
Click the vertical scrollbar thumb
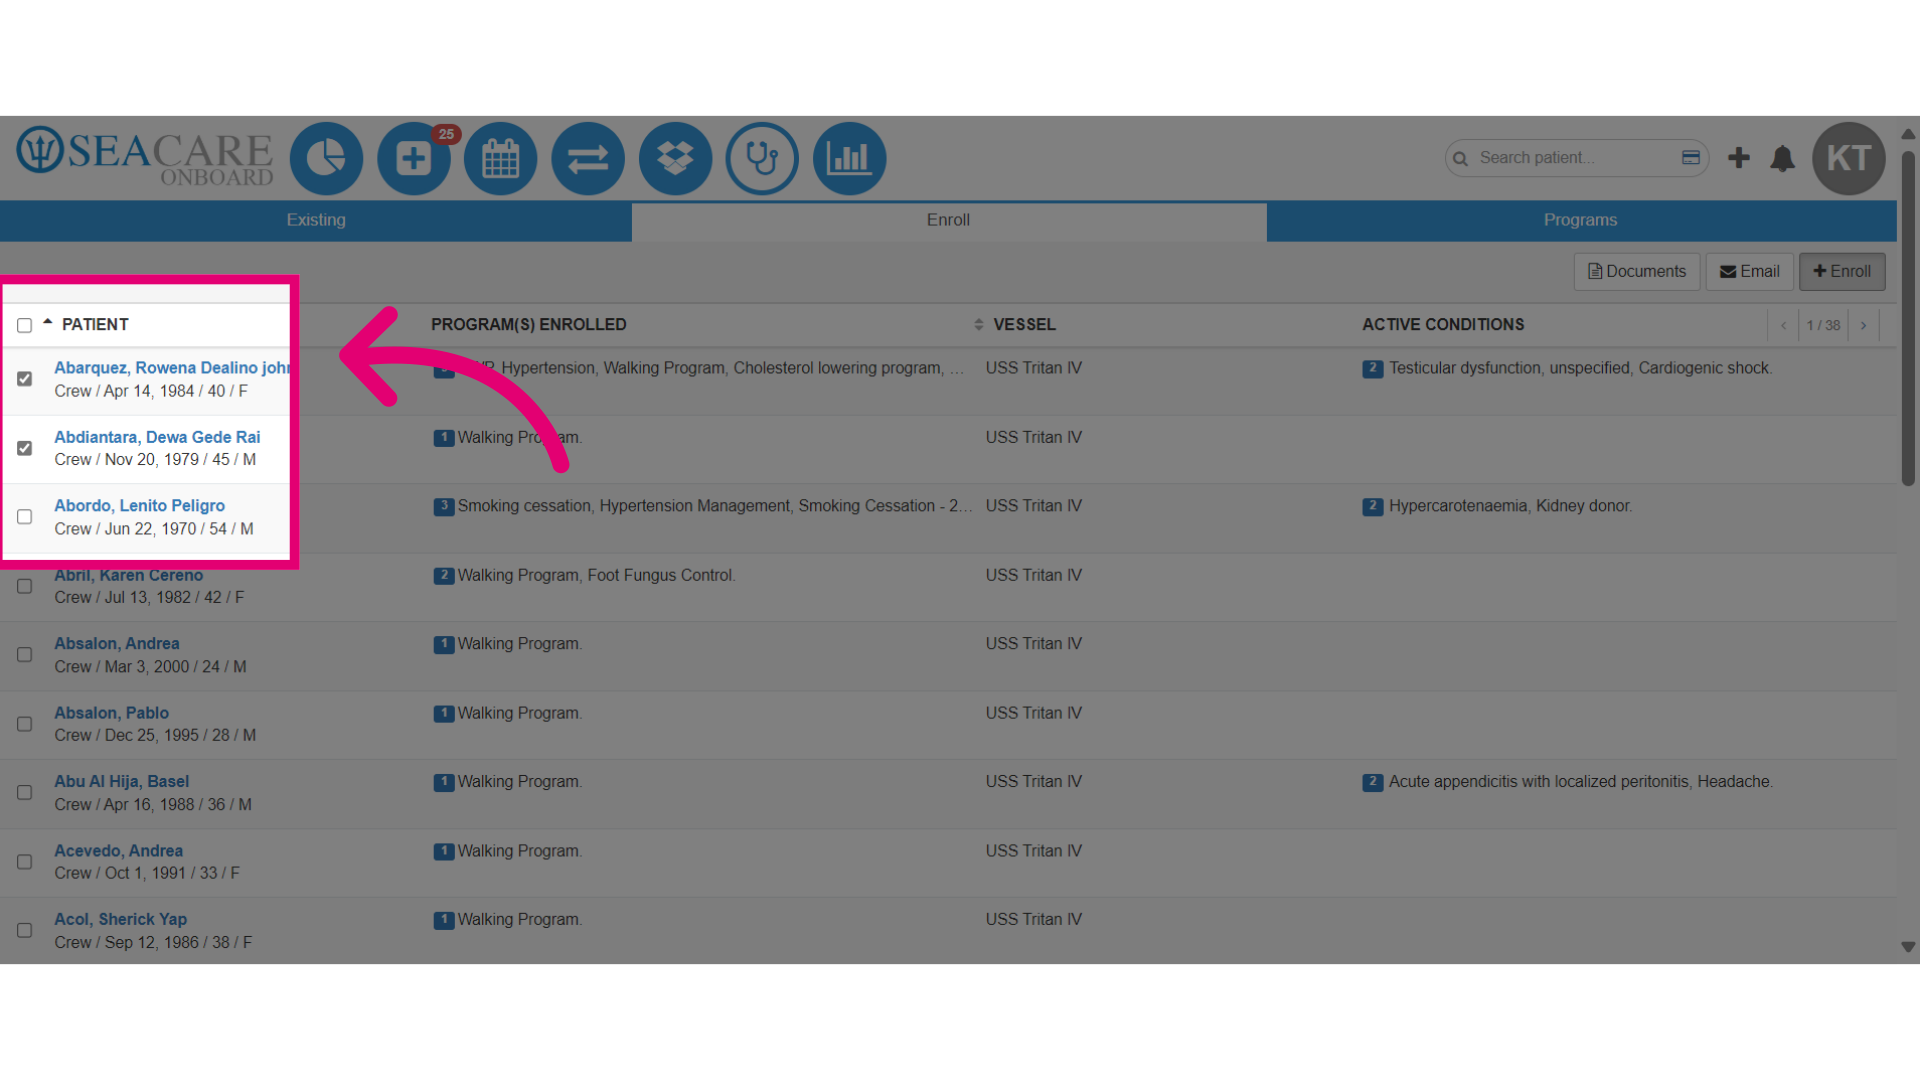point(1908,318)
